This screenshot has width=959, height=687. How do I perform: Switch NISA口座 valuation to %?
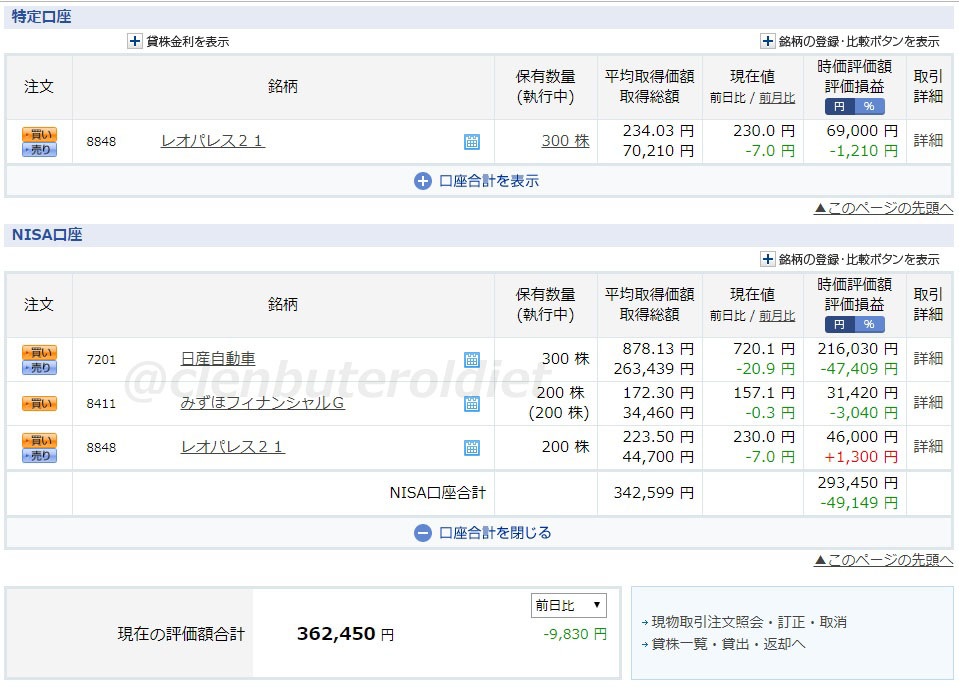(869, 324)
